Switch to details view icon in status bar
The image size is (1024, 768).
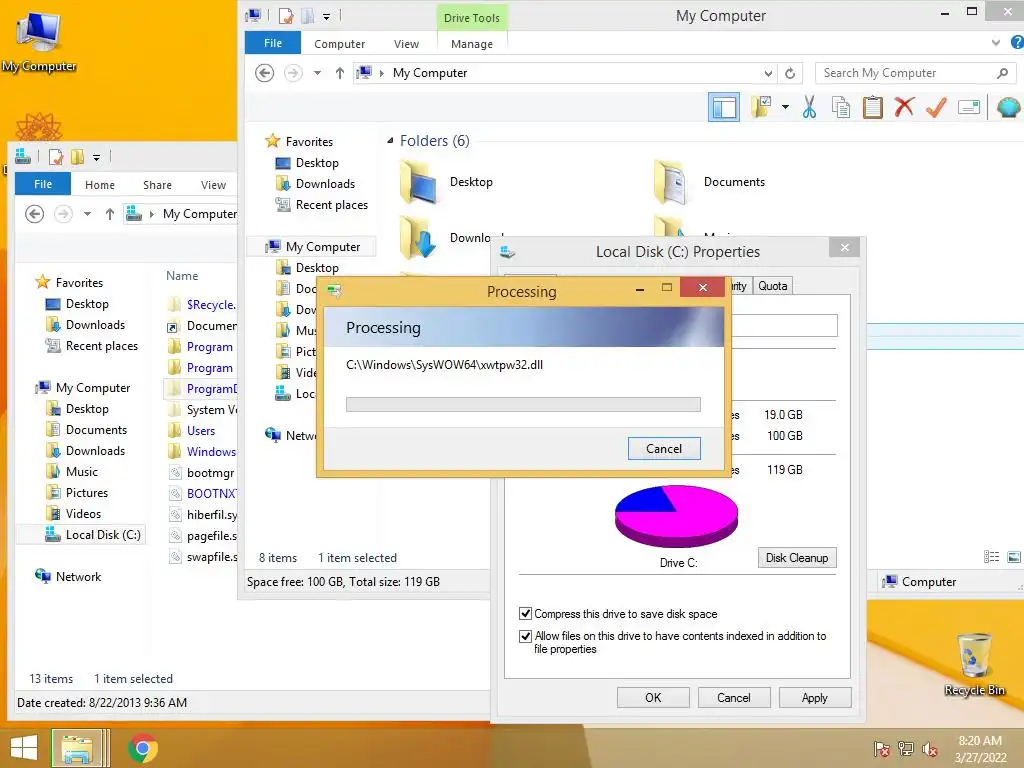tap(991, 556)
